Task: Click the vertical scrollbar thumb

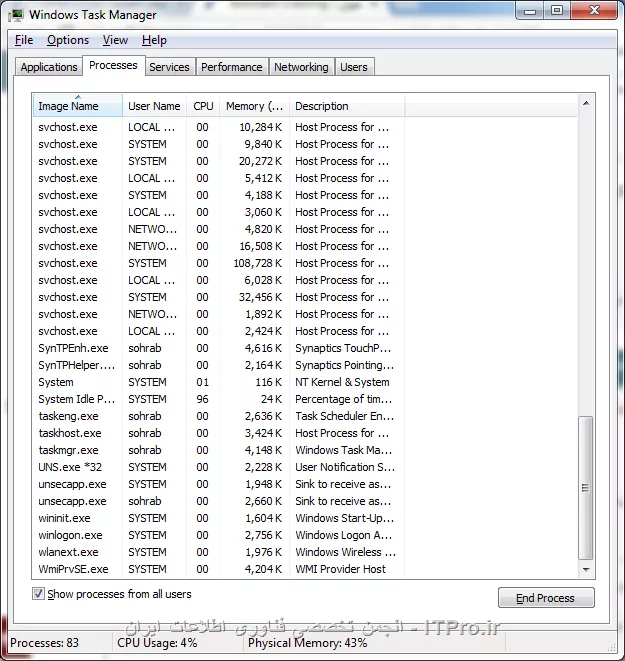Action: coord(585,487)
